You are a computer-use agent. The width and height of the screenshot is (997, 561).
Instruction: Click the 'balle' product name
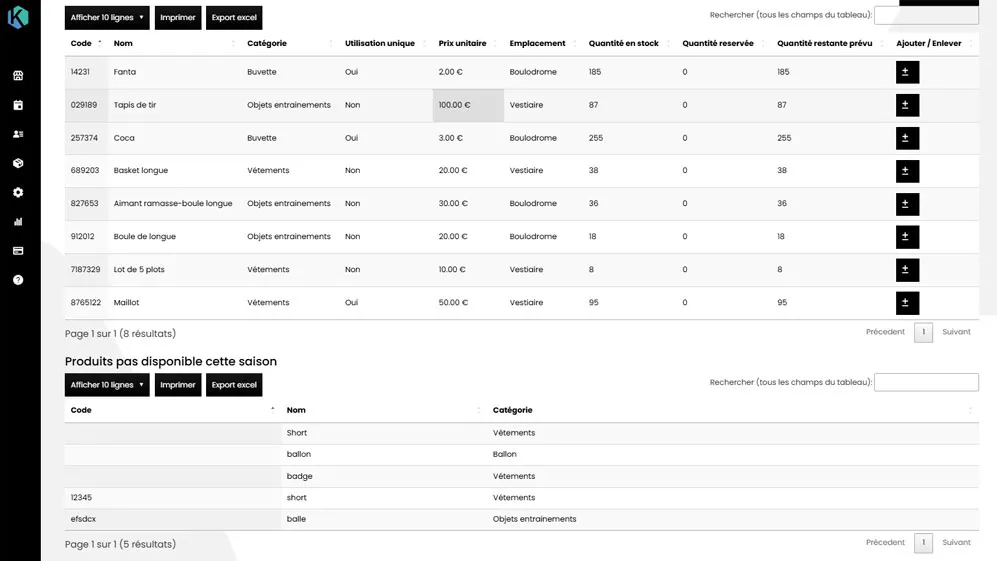[x=296, y=519]
